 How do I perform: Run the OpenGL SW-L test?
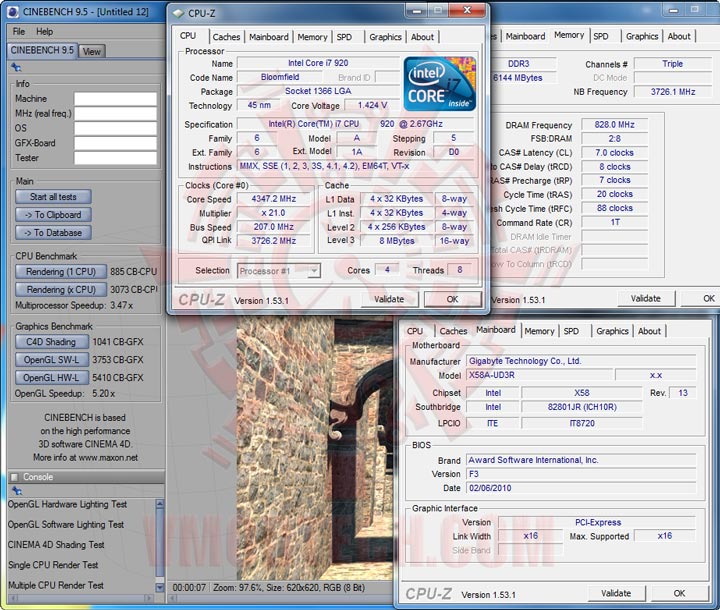coord(51,360)
